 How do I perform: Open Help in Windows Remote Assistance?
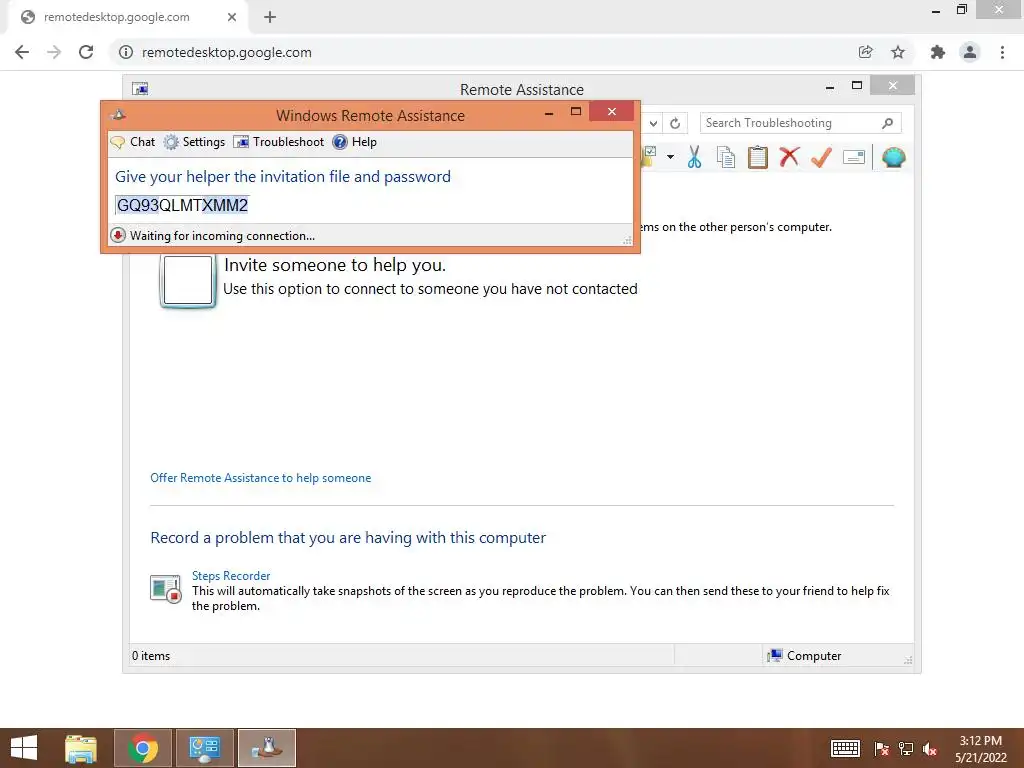355,142
